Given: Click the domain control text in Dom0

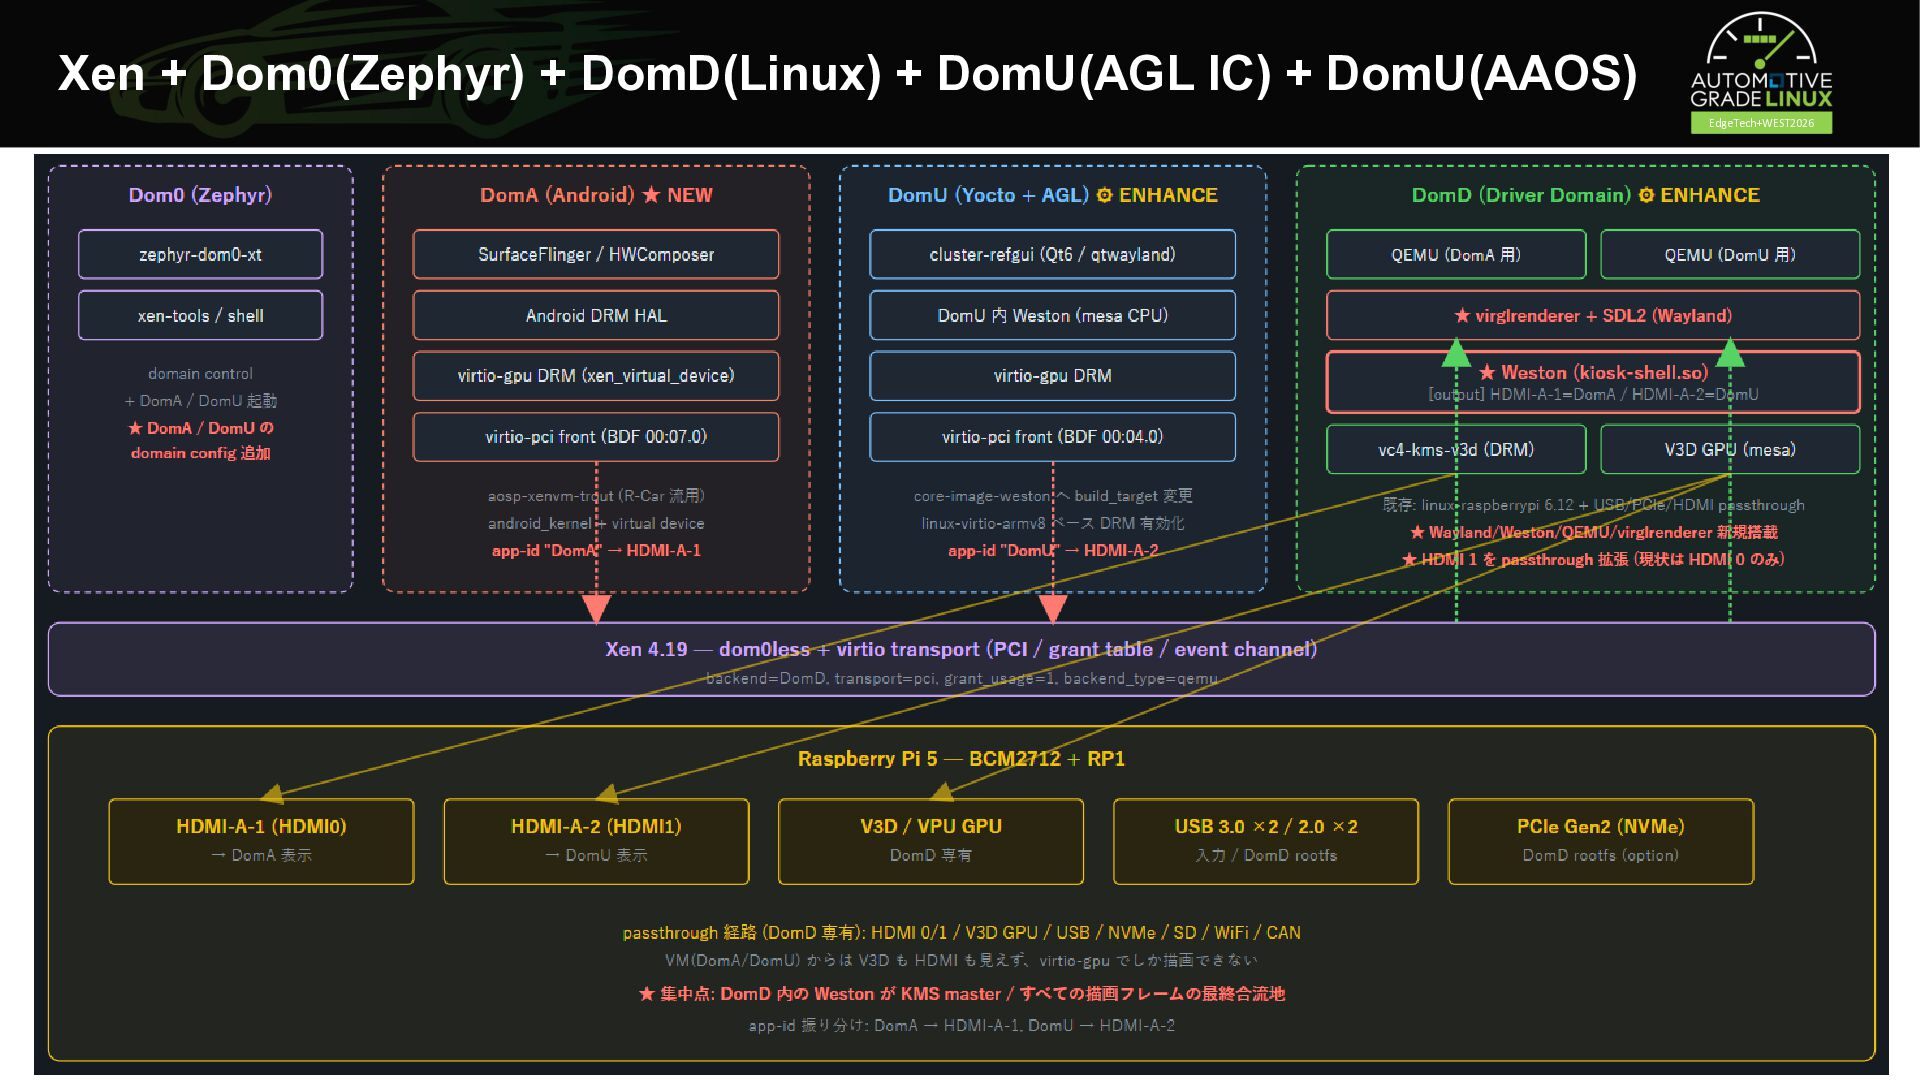Looking at the screenshot, I should point(200,373).
